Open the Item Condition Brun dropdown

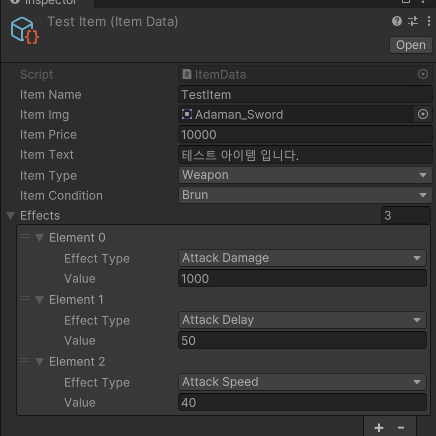pyautogui.click(x=305, y=195)
